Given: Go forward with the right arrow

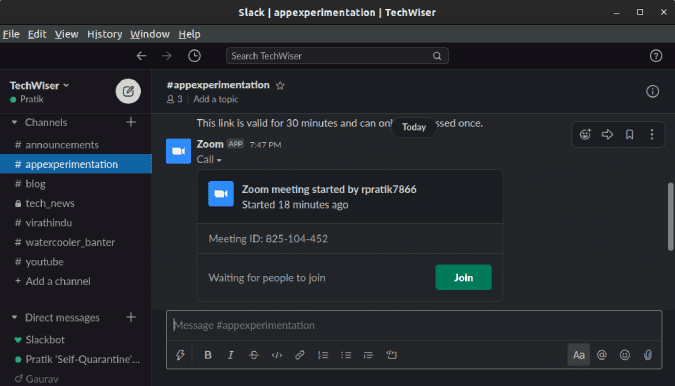Looking at the screenshot, I should (167, 56).
